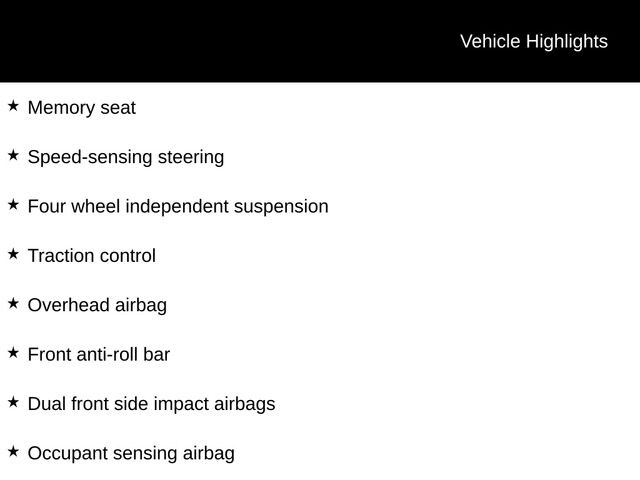Click the Four wheel independent suspension text
The width and height of the screenshot is (640, 480).
177,207
